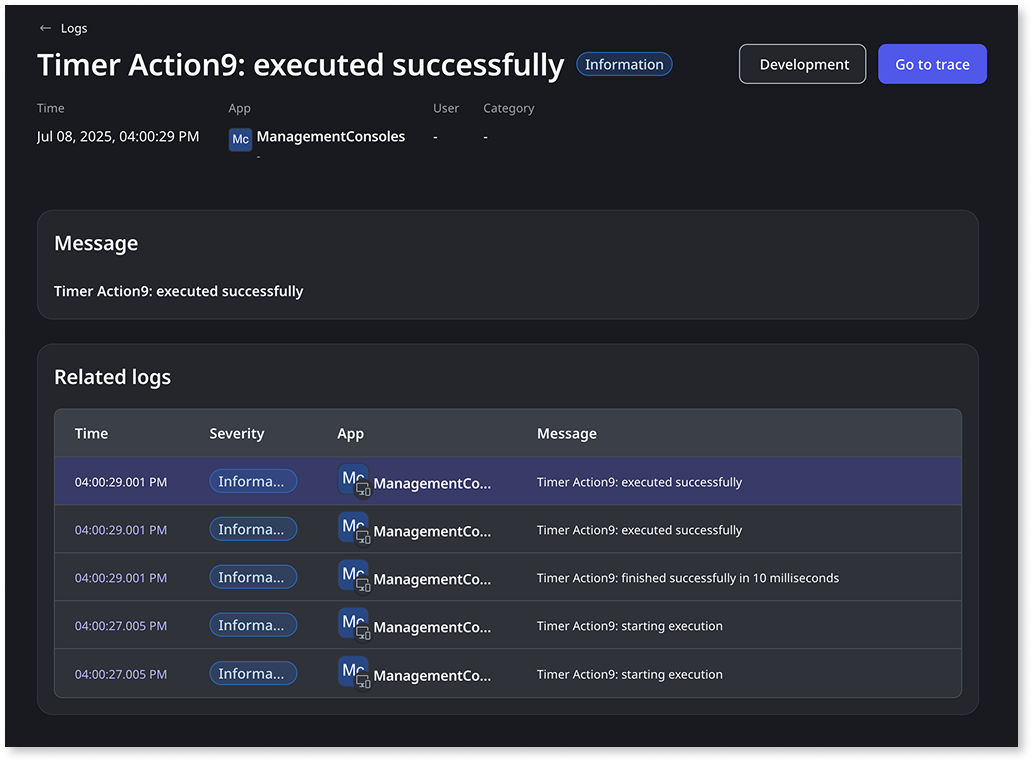Click the Mc icon on the 'finished successfully' row
The height and width of the screenshot is (762, 1033).
pos(353,575)
